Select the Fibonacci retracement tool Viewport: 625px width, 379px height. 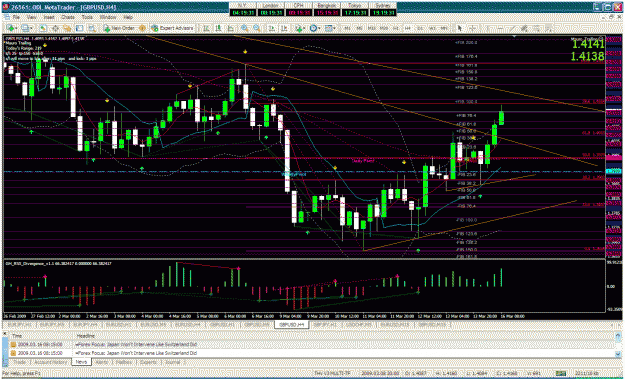coord(537,28)
